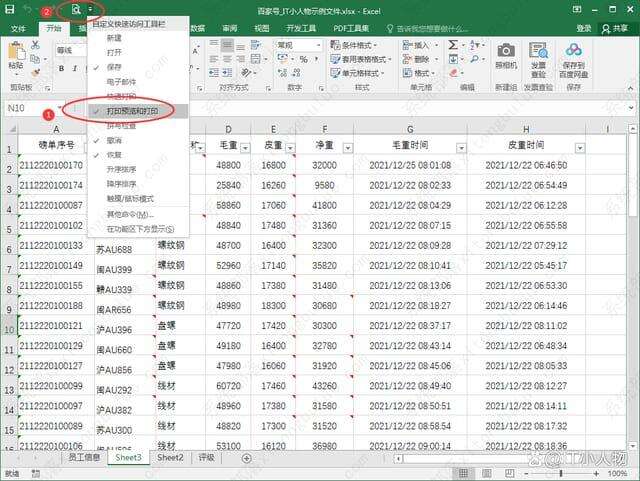Switch to the Sheet2 worksheet tab
This screenshot has width=640, height=481.
[x=170, y=458]
